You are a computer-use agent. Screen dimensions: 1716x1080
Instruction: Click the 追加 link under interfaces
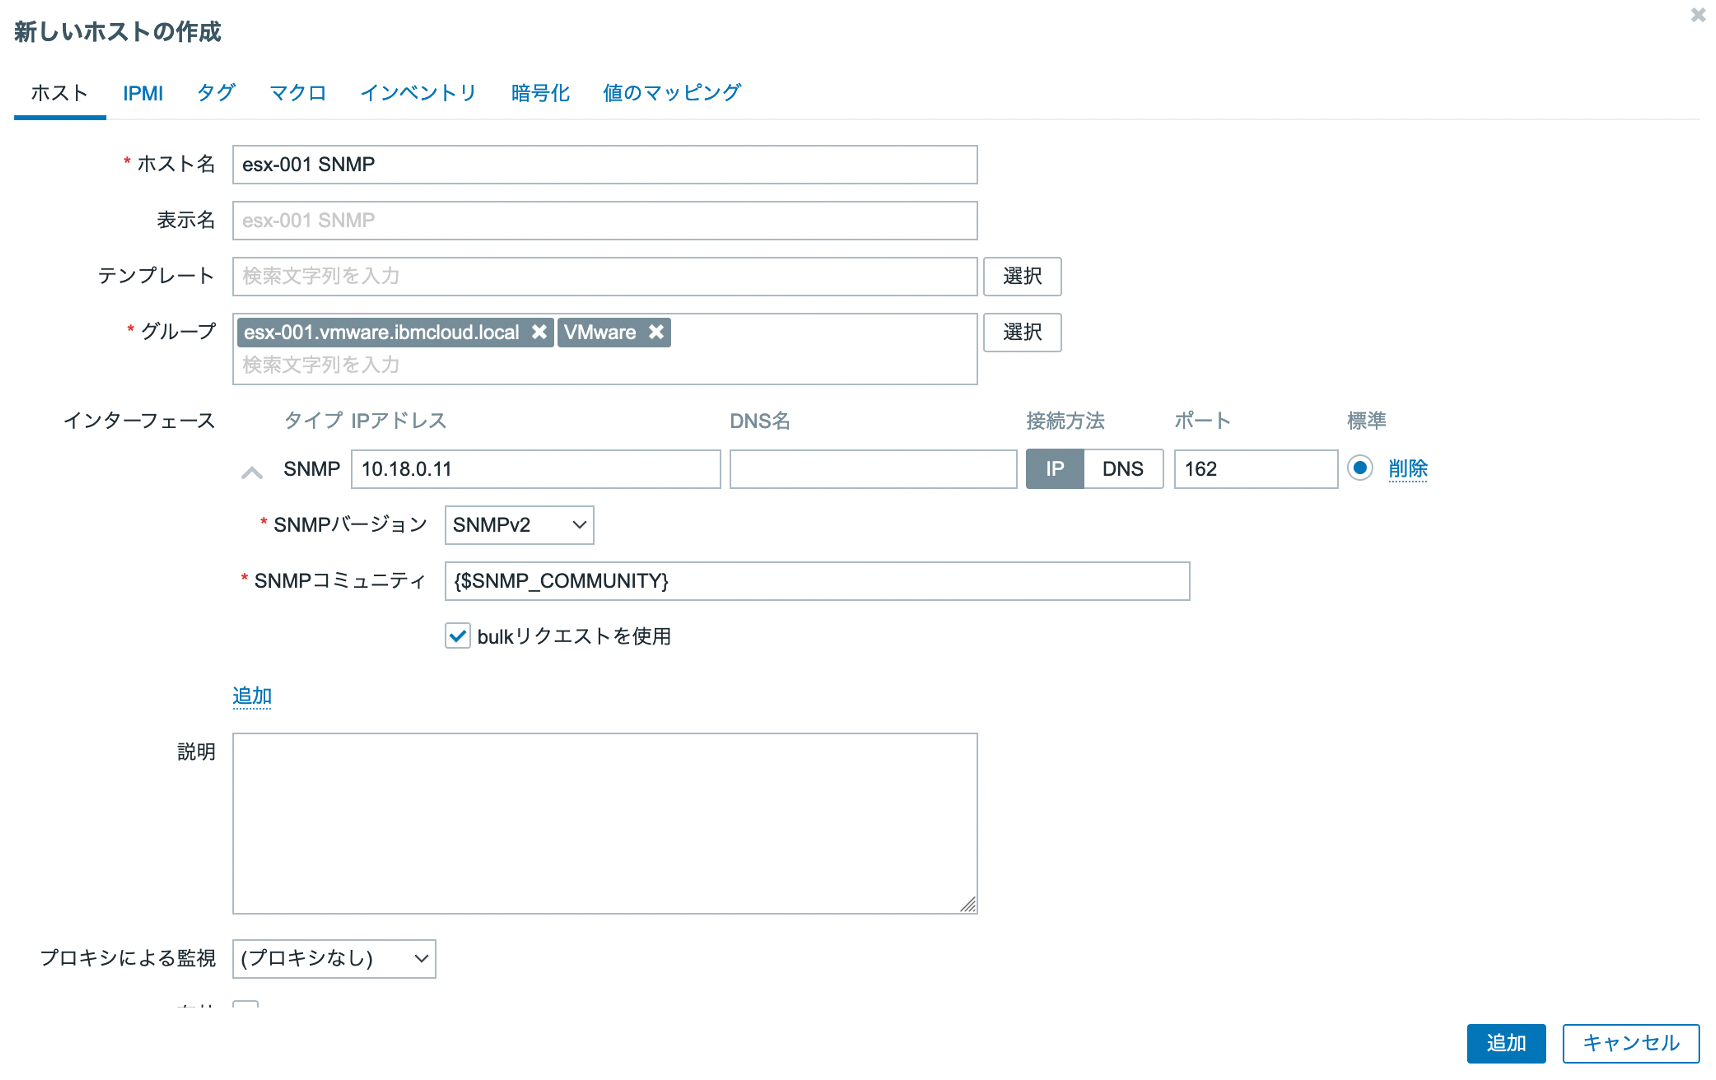[x=252, y=696]
